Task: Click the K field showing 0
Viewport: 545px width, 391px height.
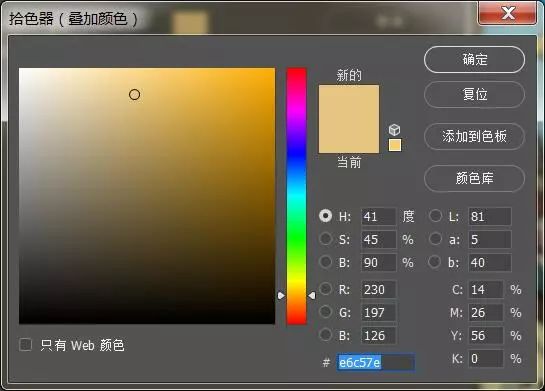Action: 486,359
